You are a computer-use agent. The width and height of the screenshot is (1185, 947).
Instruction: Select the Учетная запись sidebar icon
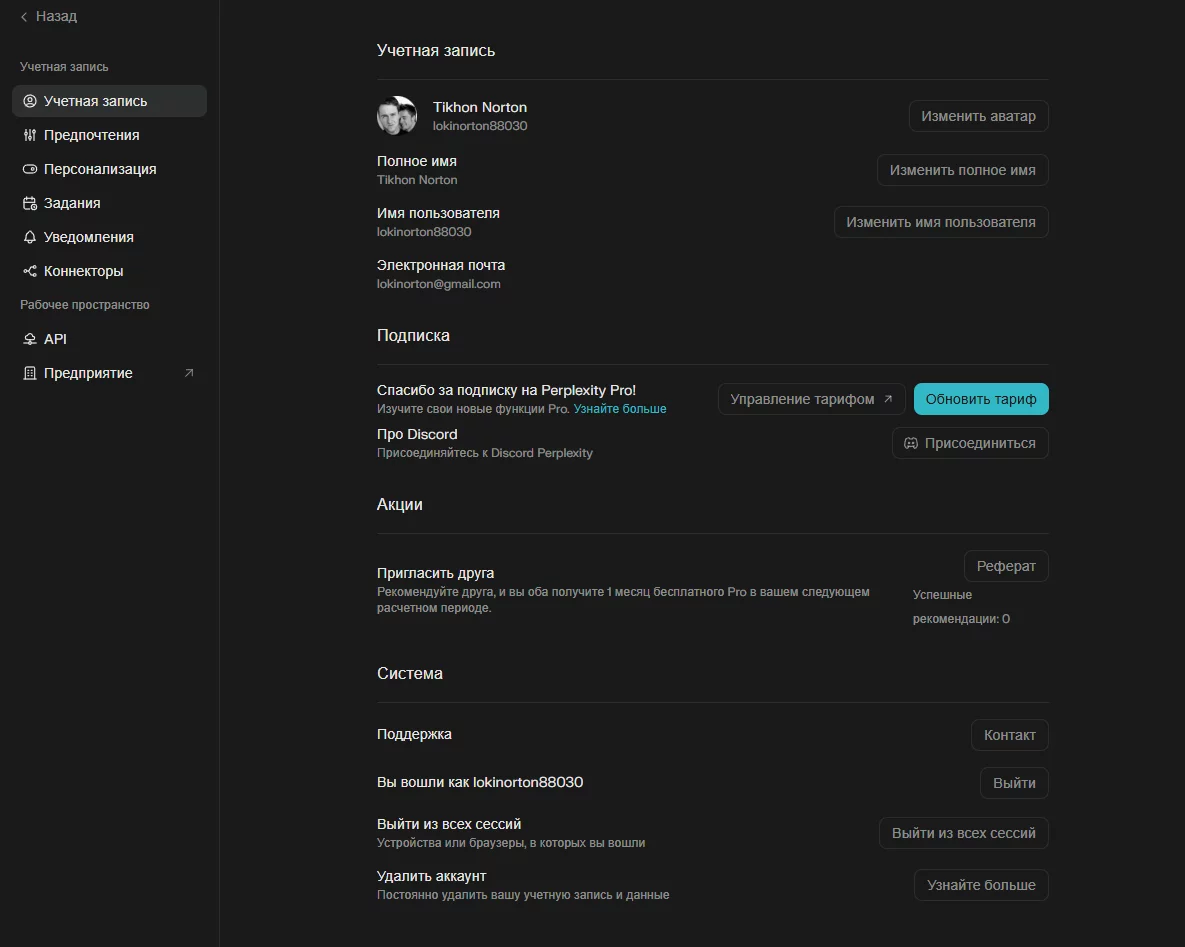30,101
